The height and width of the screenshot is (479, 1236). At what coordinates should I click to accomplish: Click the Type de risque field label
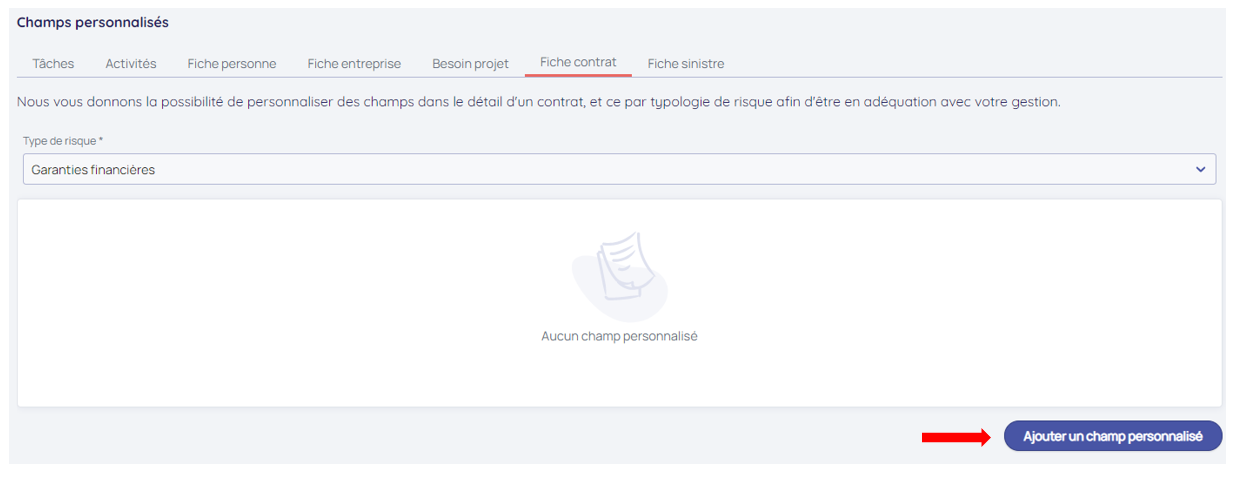coord(58,141)
